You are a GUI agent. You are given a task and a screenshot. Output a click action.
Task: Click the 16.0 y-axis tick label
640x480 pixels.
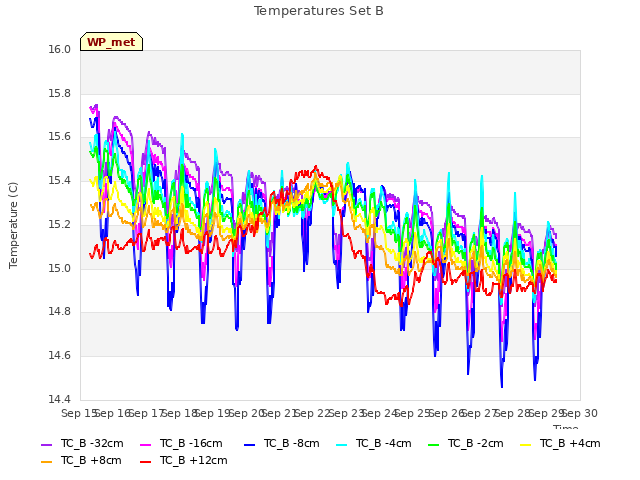click(x=60, y=50)
